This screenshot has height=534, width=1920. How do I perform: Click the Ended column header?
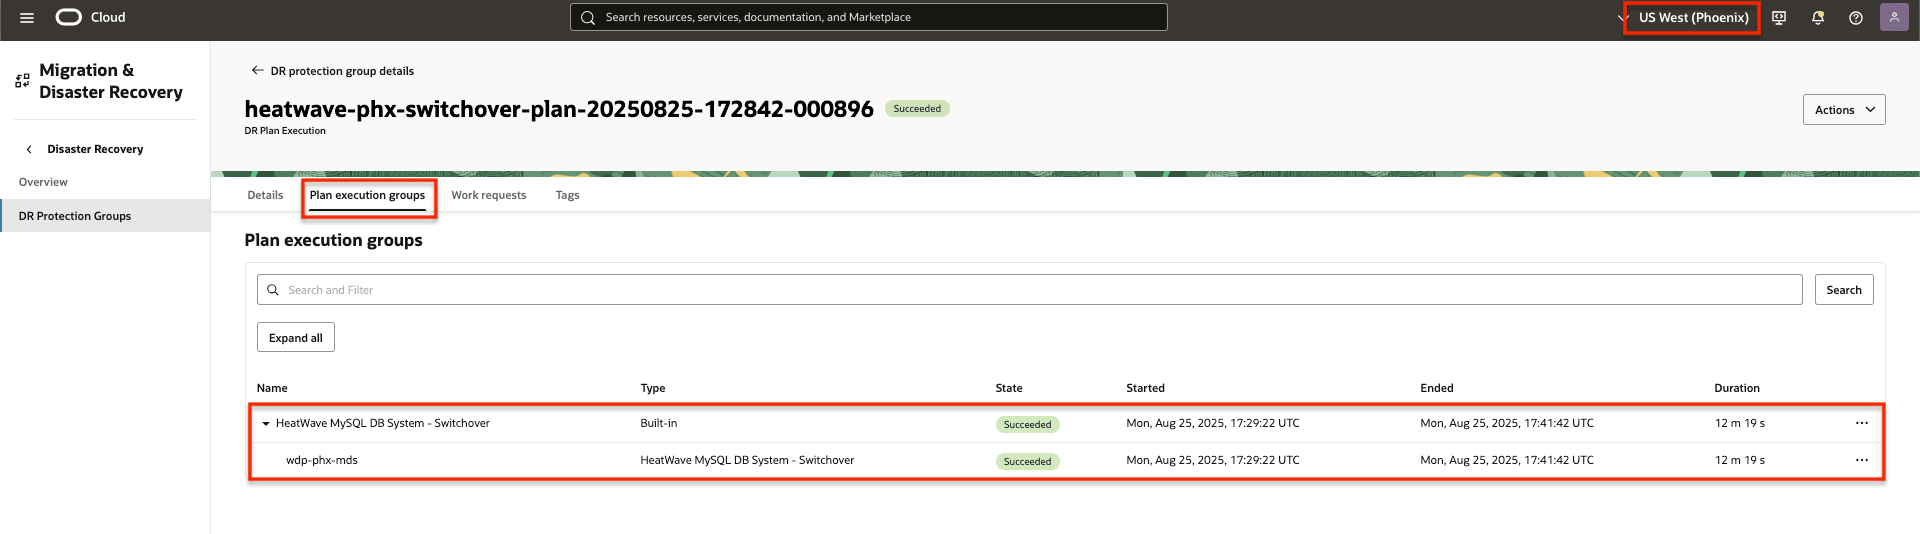tap(1437, 388)
